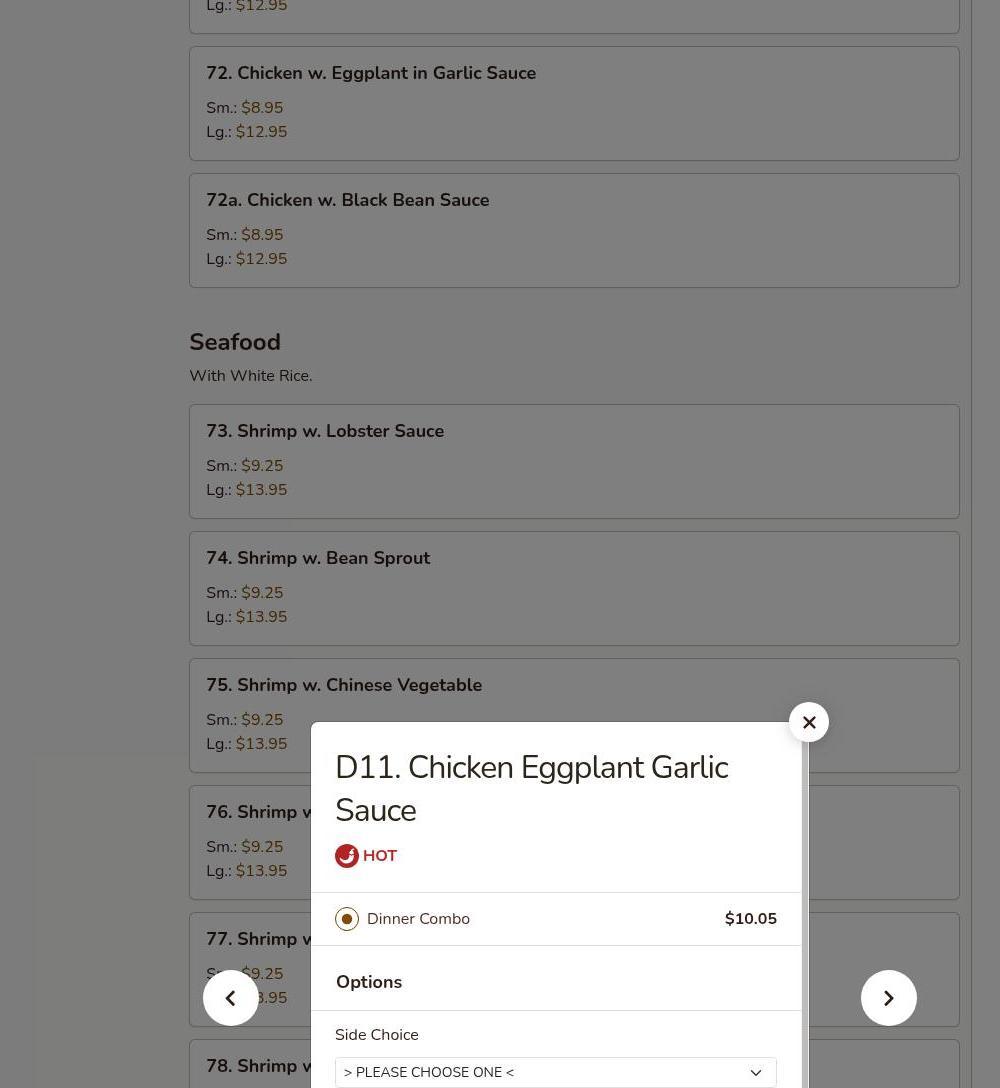Select 73. Shrimp w. Lobster Sauce

coord(574,461)
